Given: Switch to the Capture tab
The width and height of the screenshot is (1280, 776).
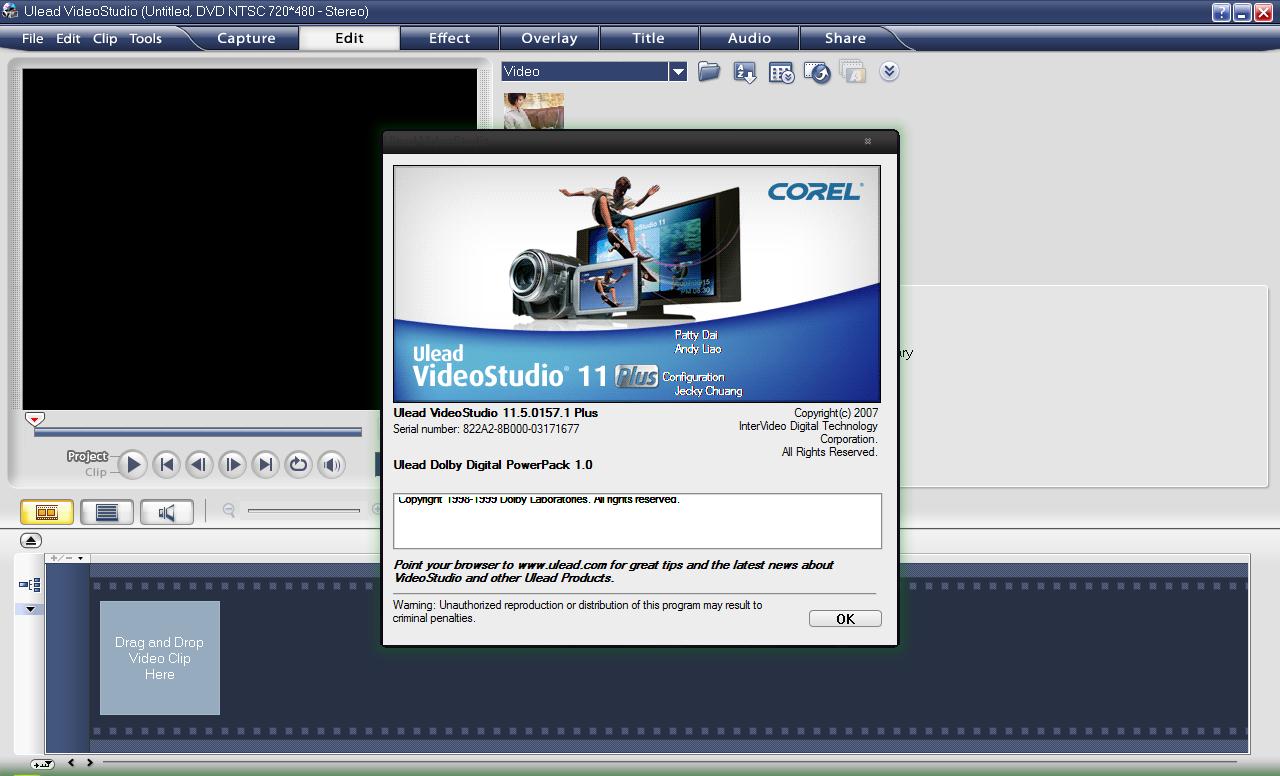Looking at the screenshot, I should pos(246,38).
